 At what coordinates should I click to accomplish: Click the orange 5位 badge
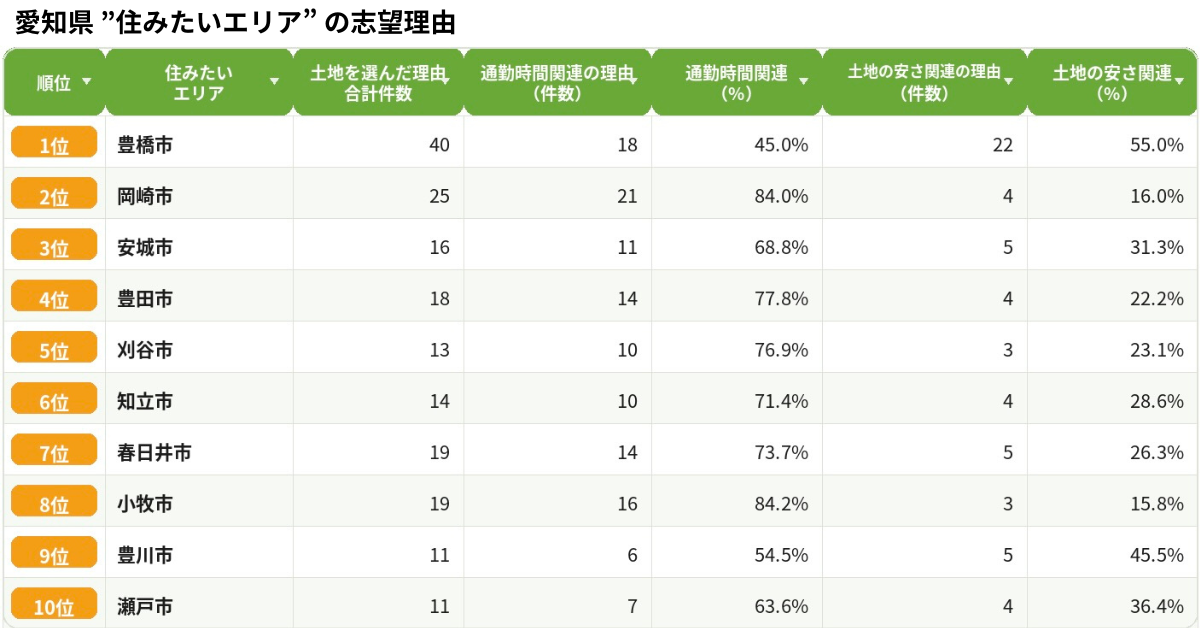(x=54, y=349)
